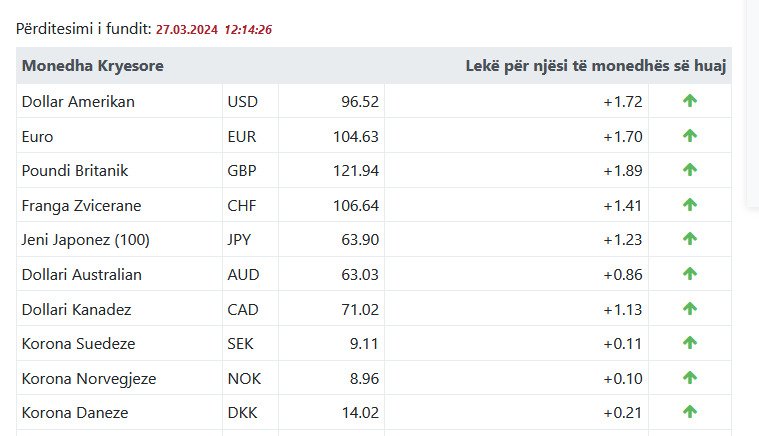
Task: Click the Dollari Australian trend arrow icon
Action: pos(689,274)
